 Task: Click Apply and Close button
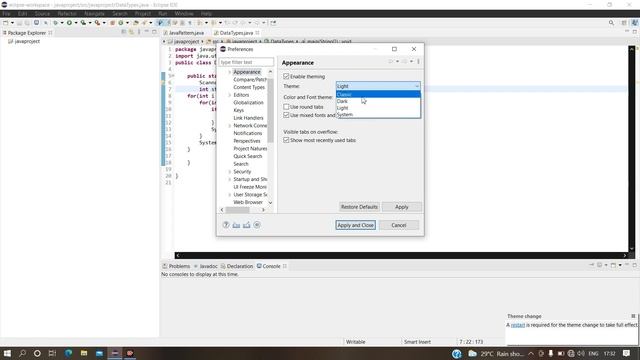click(x=356, y=225)
